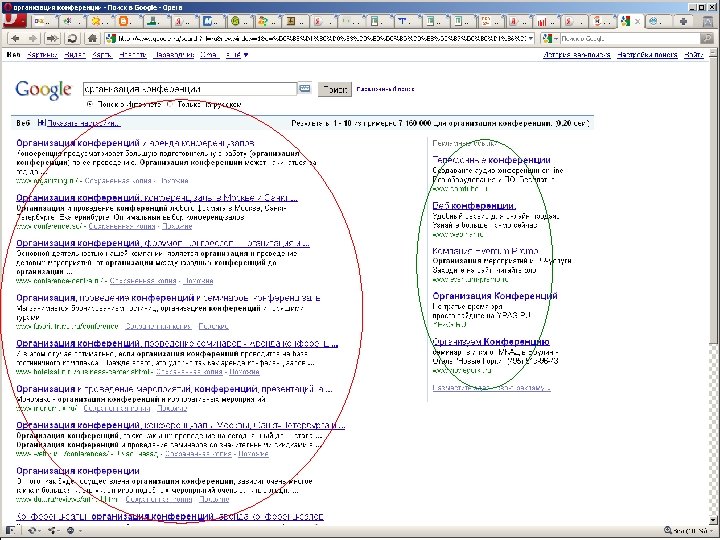Open cached copy of the hotelsalut.ru result
720x540 pixels.
click(189, 371)
